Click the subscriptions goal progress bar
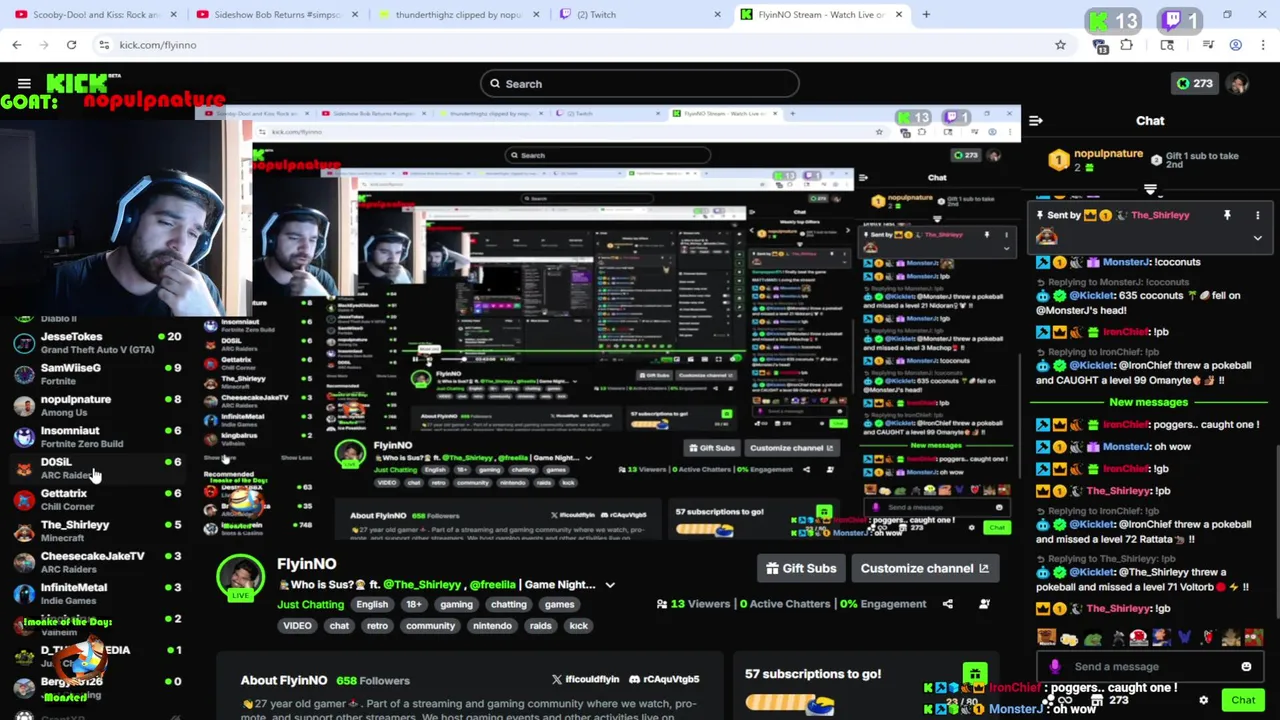 click(x=790, y=703)
